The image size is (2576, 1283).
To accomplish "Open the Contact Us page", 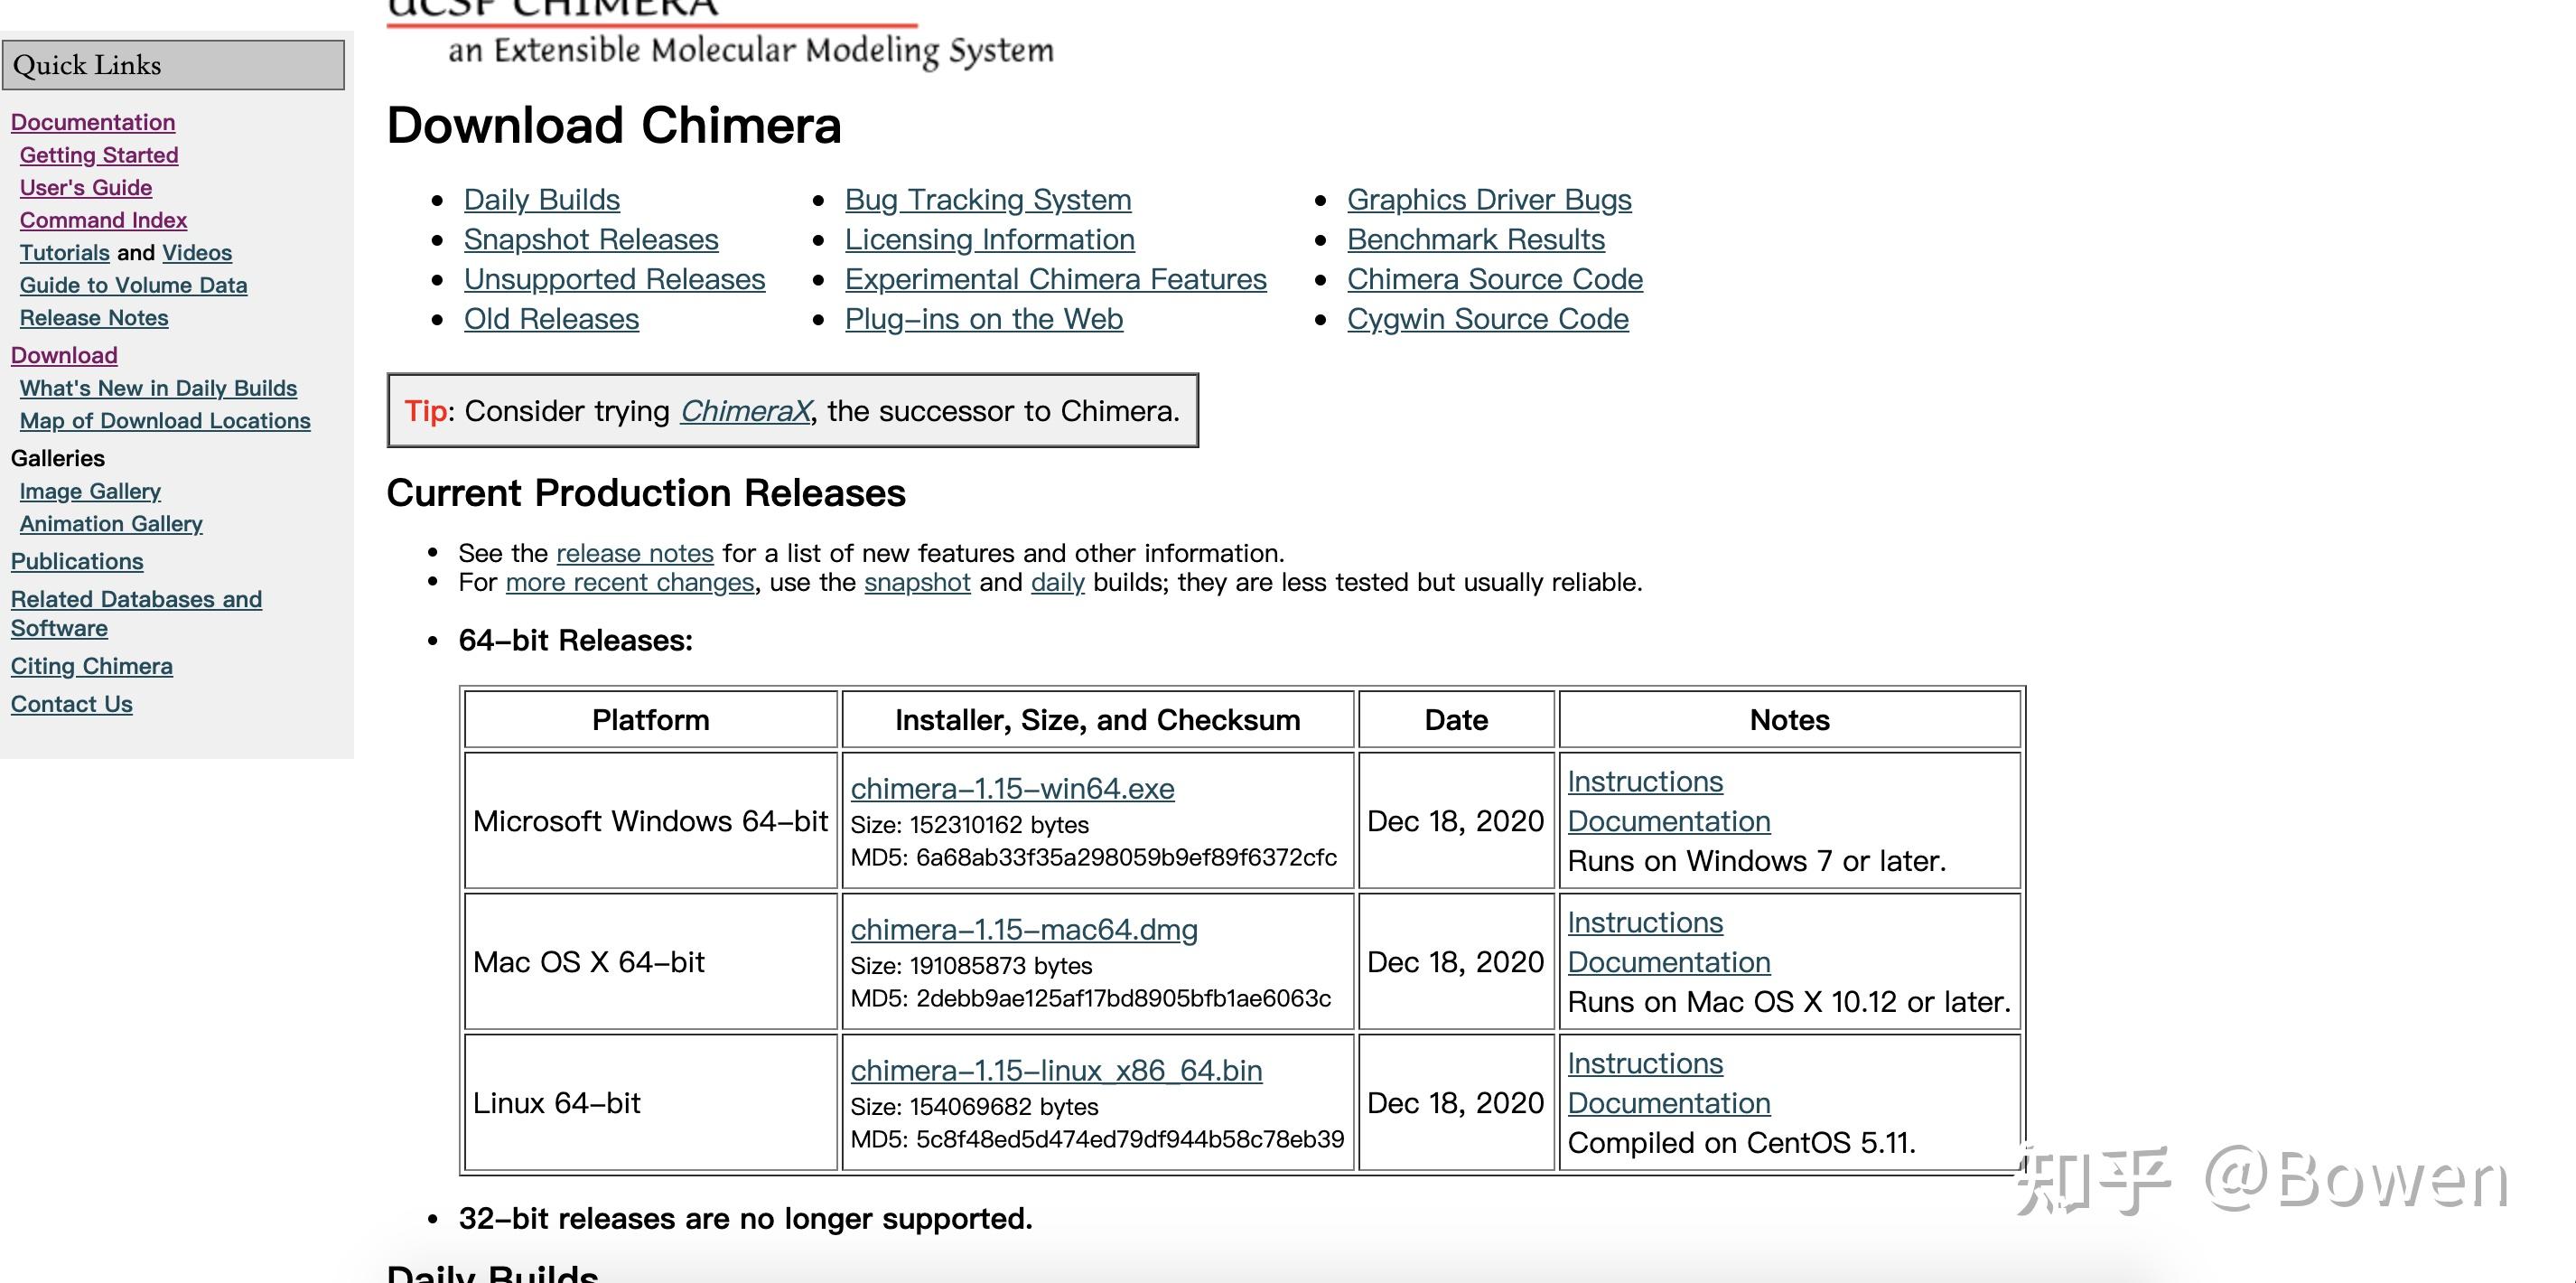I will (x=70, y=703).
